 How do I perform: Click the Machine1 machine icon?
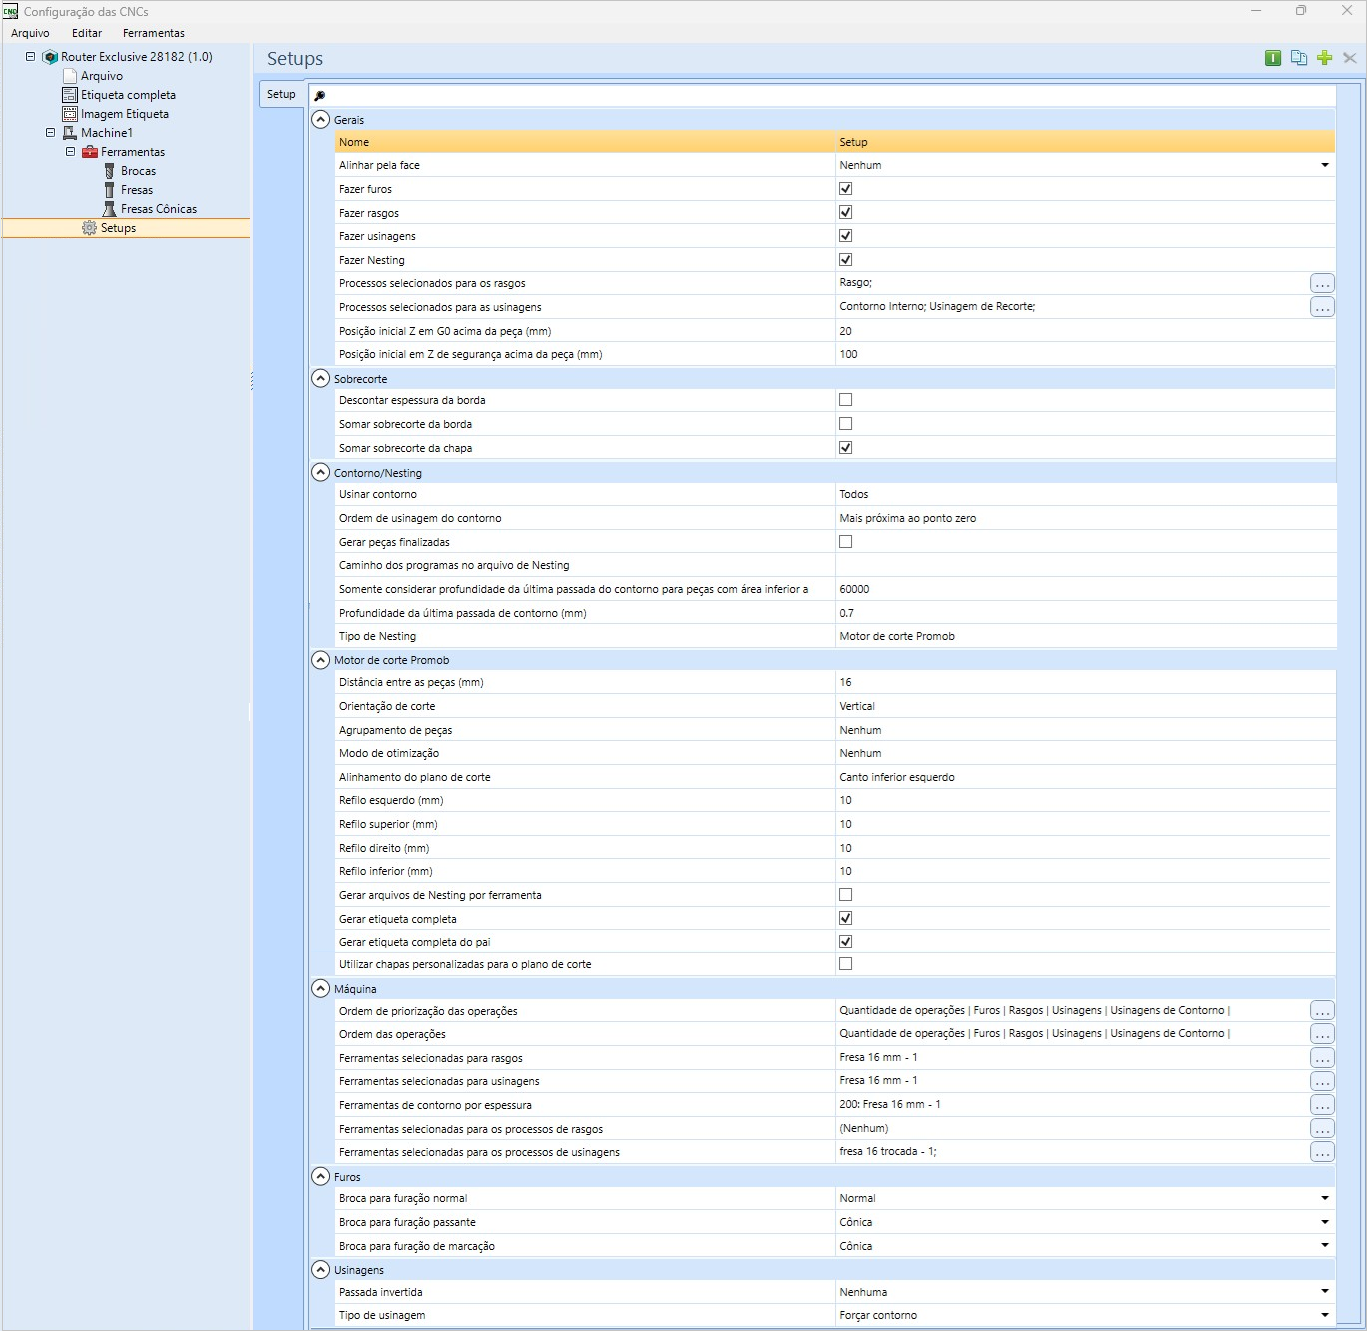(x=70, y=133)
